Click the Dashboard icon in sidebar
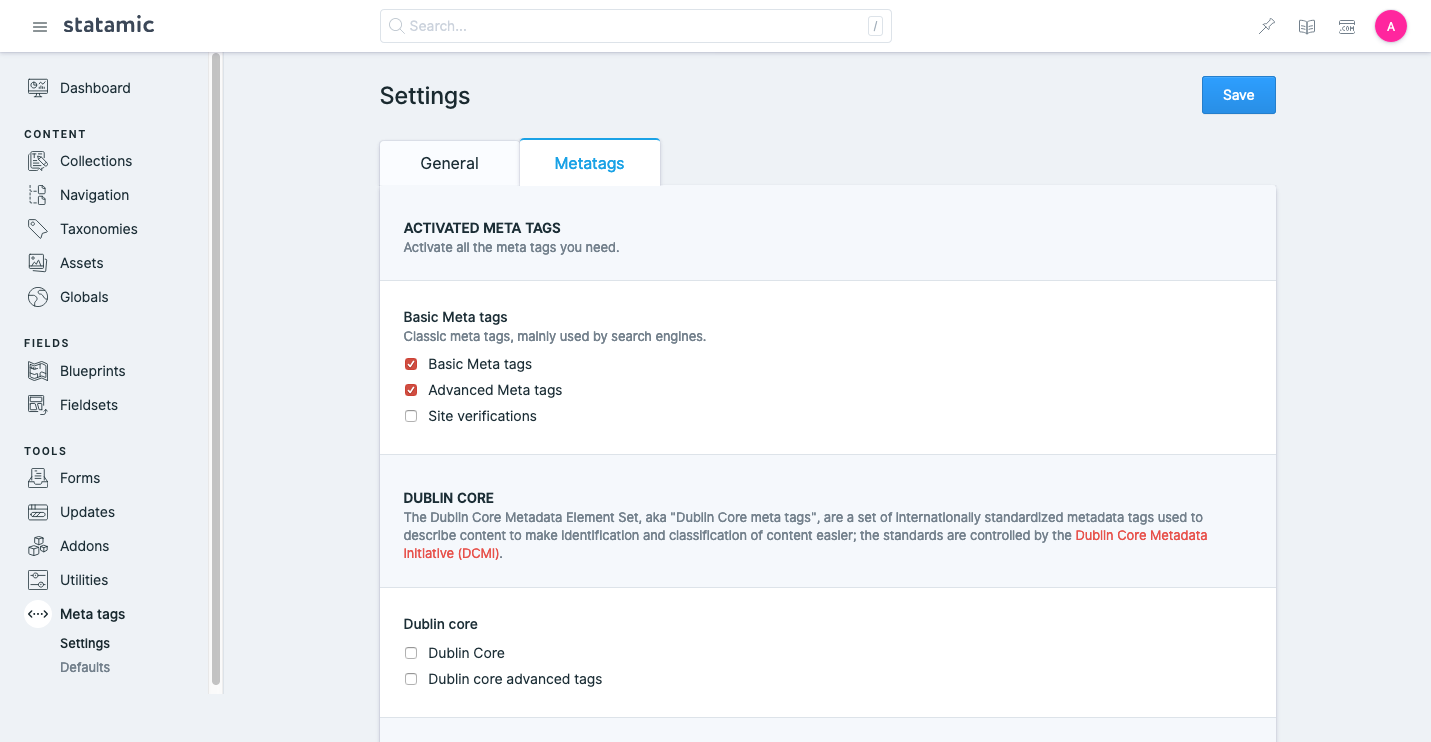This screenshot has width=1431, height=742. 38,88
